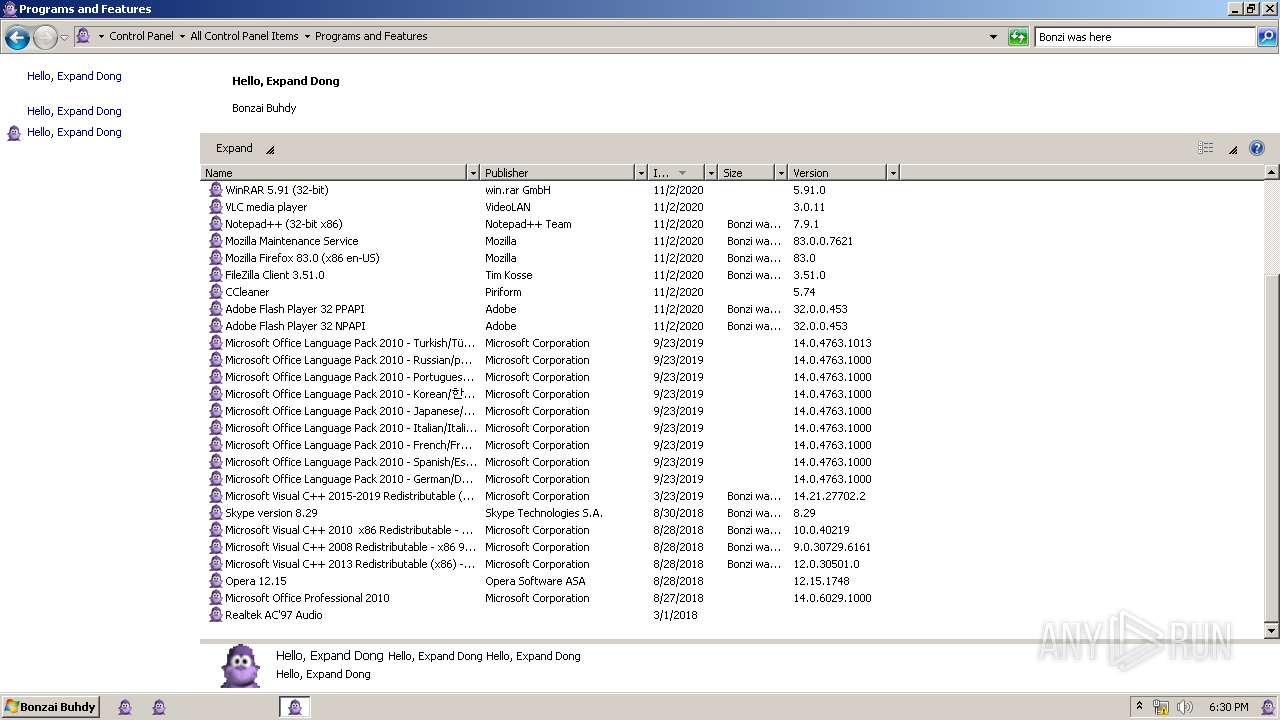Click the Mozilla Firefox 83.0 icon

[215, 258]
